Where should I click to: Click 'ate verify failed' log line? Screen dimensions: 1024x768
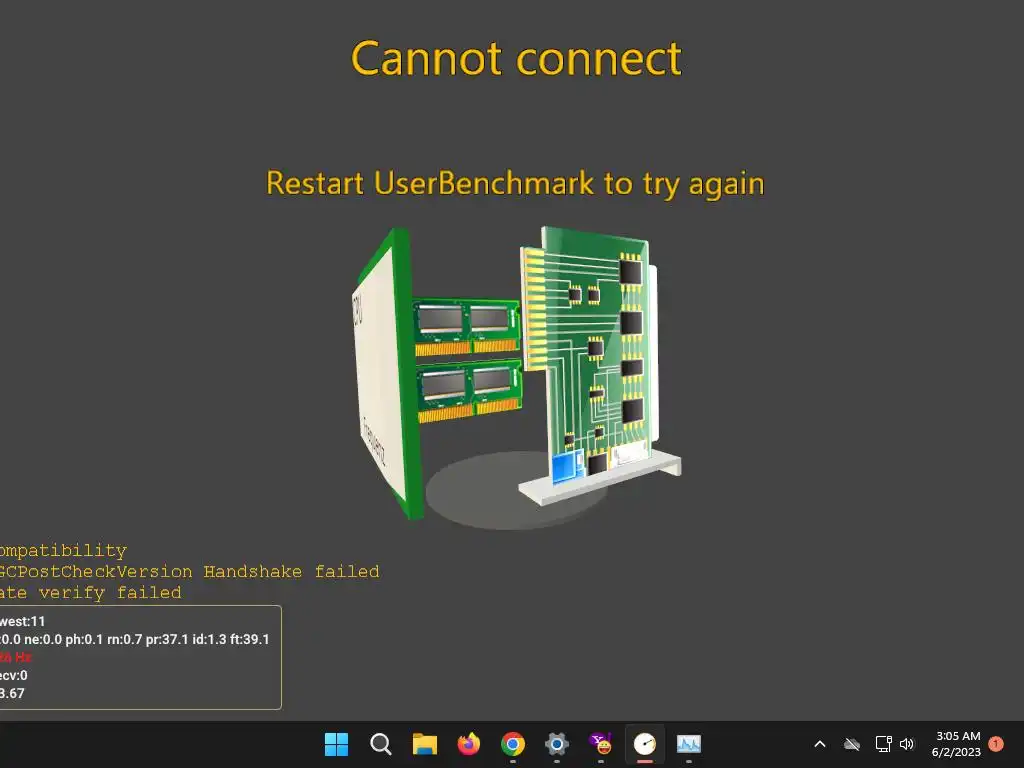click(x=91, y=593)
